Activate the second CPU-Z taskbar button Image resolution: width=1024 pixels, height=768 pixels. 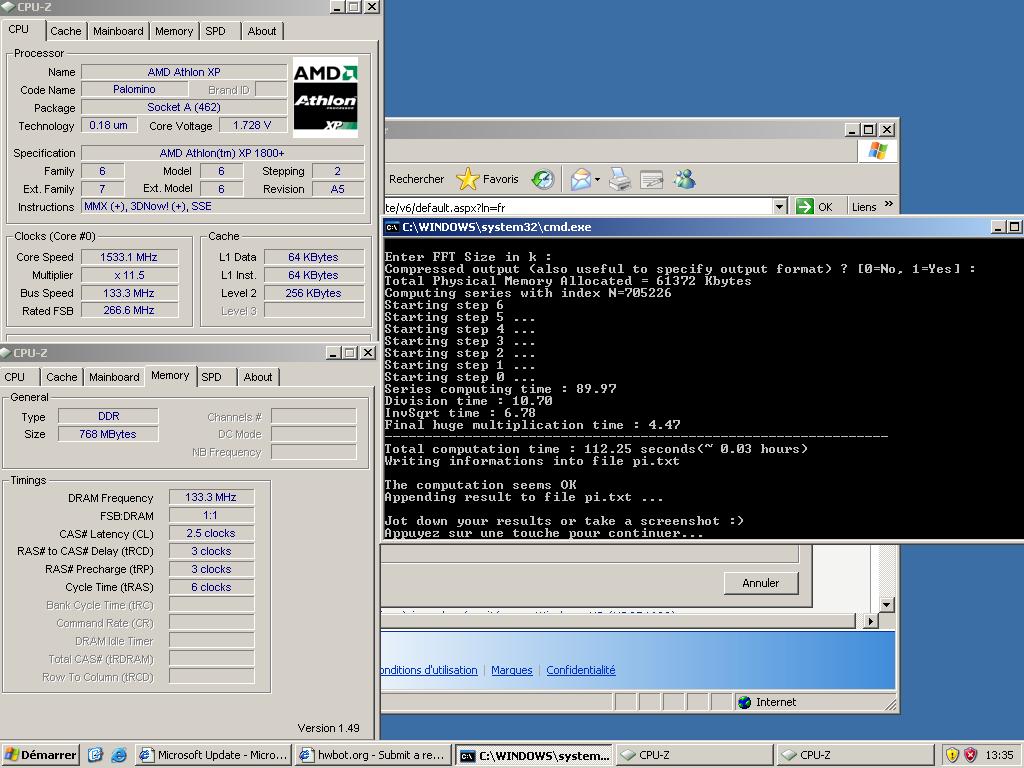855,755
